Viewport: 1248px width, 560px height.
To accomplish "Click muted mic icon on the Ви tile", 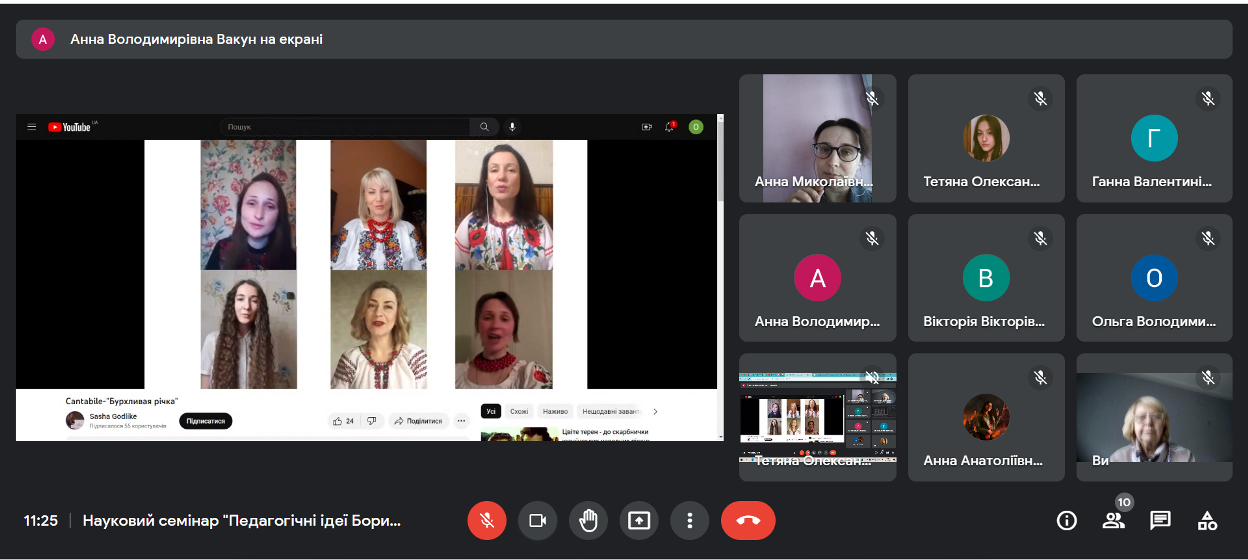I will [x=1208, y=379].
